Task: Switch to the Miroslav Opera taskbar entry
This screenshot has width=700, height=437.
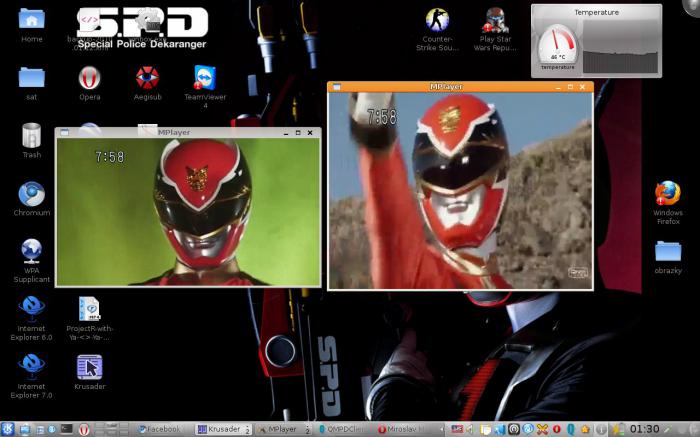Action: (x=402, y=429)
